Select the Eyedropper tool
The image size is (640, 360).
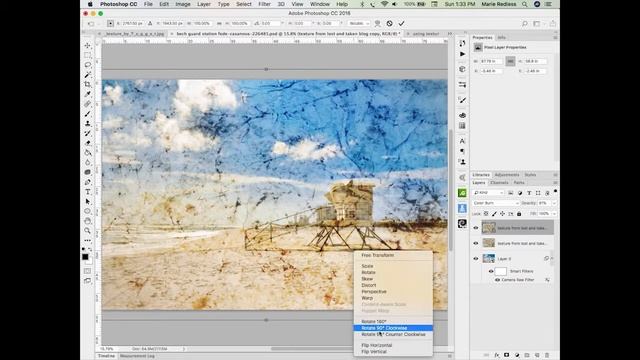[x=88, y=94]
